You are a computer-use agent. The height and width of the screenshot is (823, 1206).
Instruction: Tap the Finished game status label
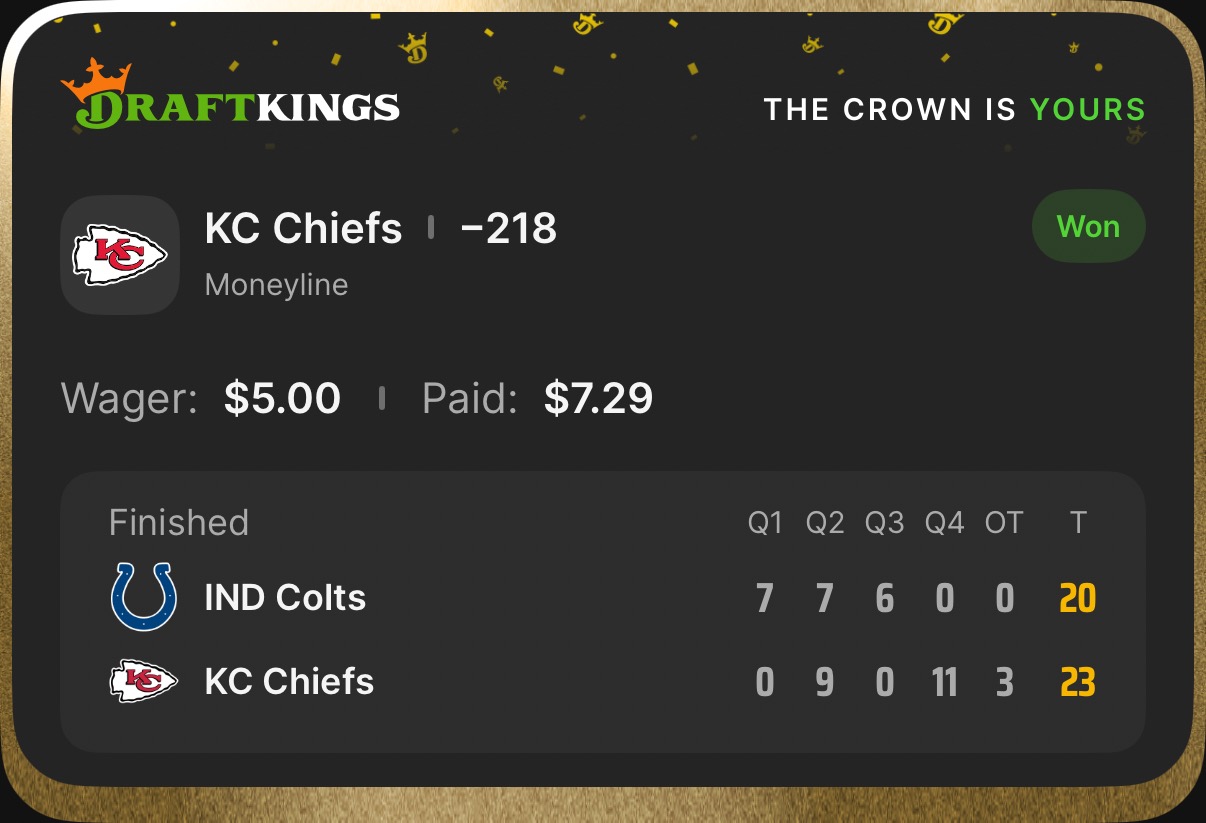178,522
